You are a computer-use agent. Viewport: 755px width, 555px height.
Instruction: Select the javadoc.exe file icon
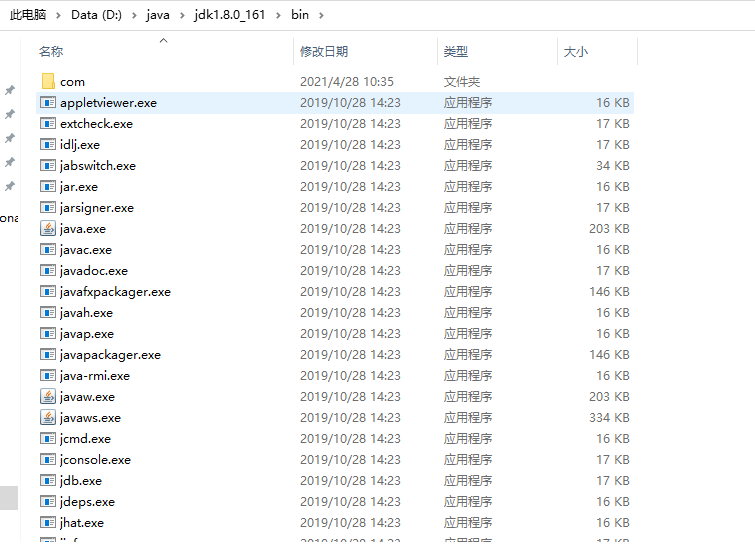click(48, 271)
